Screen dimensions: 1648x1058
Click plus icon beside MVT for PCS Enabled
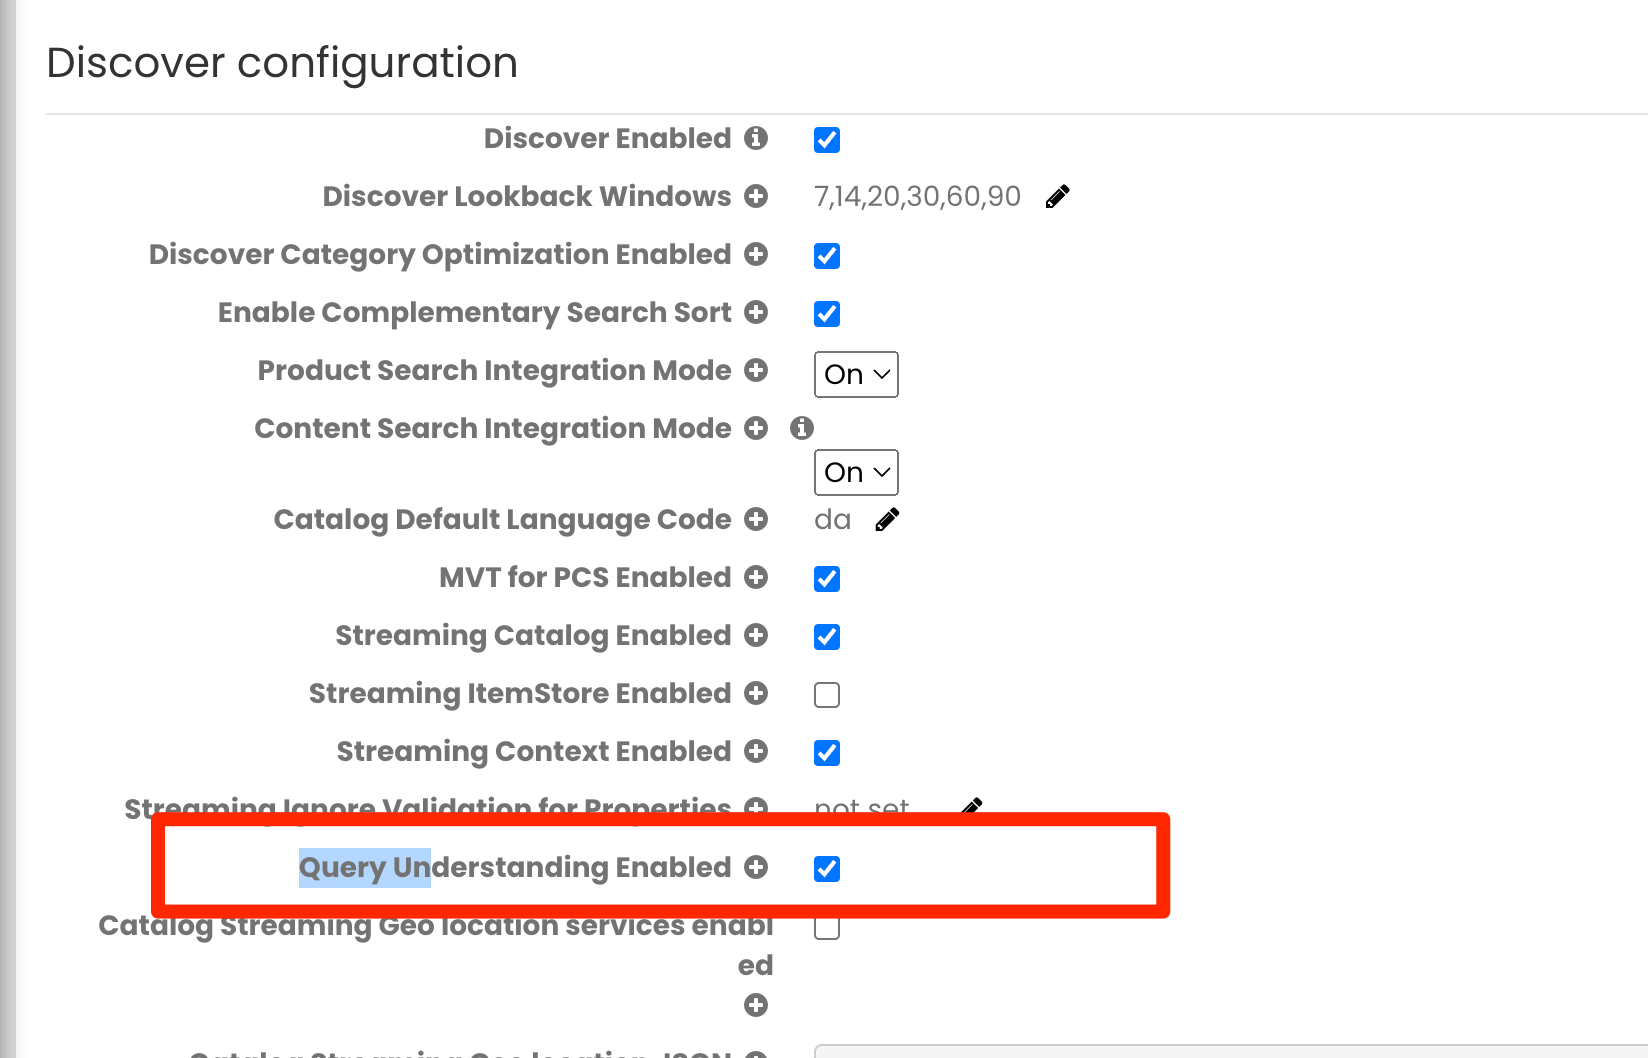coord(756,577)
